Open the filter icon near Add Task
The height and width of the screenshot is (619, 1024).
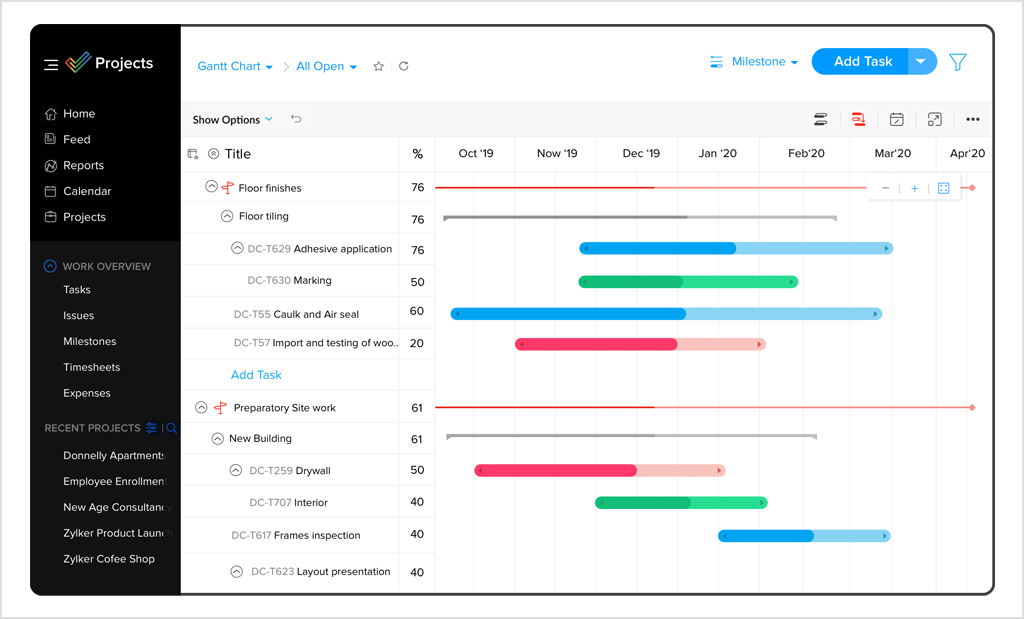pyautogui.click(x=957, y=61)
